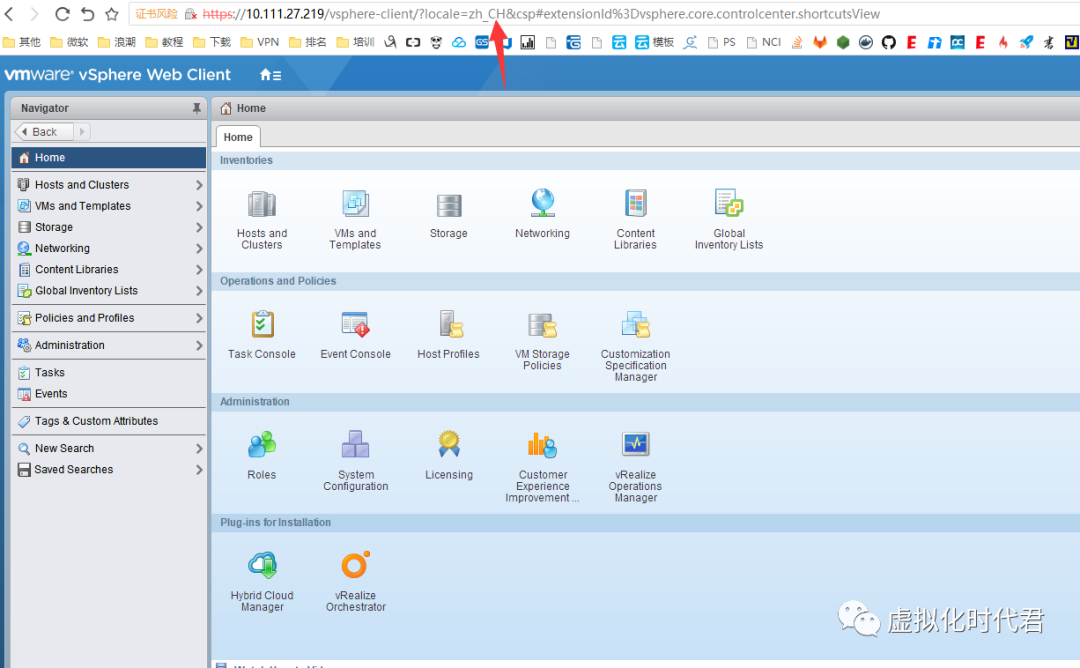This screenshot has width=1080, height=668.
Task: Open the Customization Specification Manager
Action: click(x=635, y=325)
